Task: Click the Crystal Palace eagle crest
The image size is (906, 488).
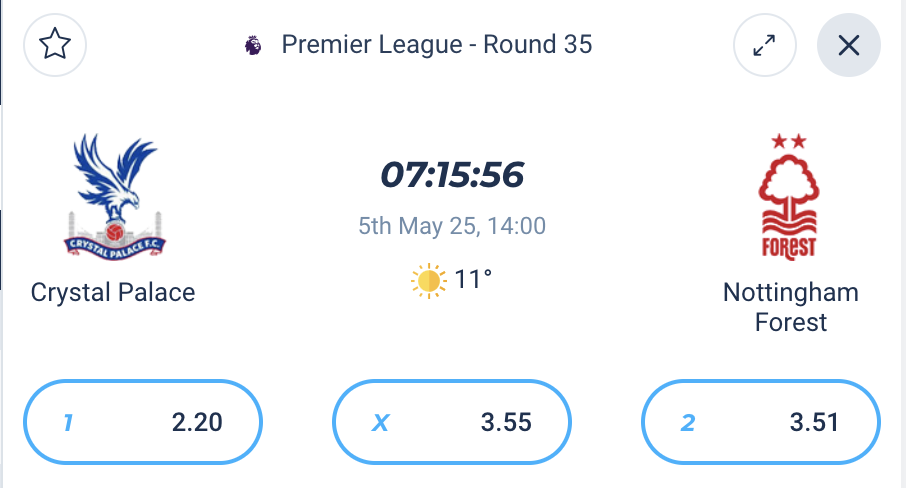Action: 114,197
